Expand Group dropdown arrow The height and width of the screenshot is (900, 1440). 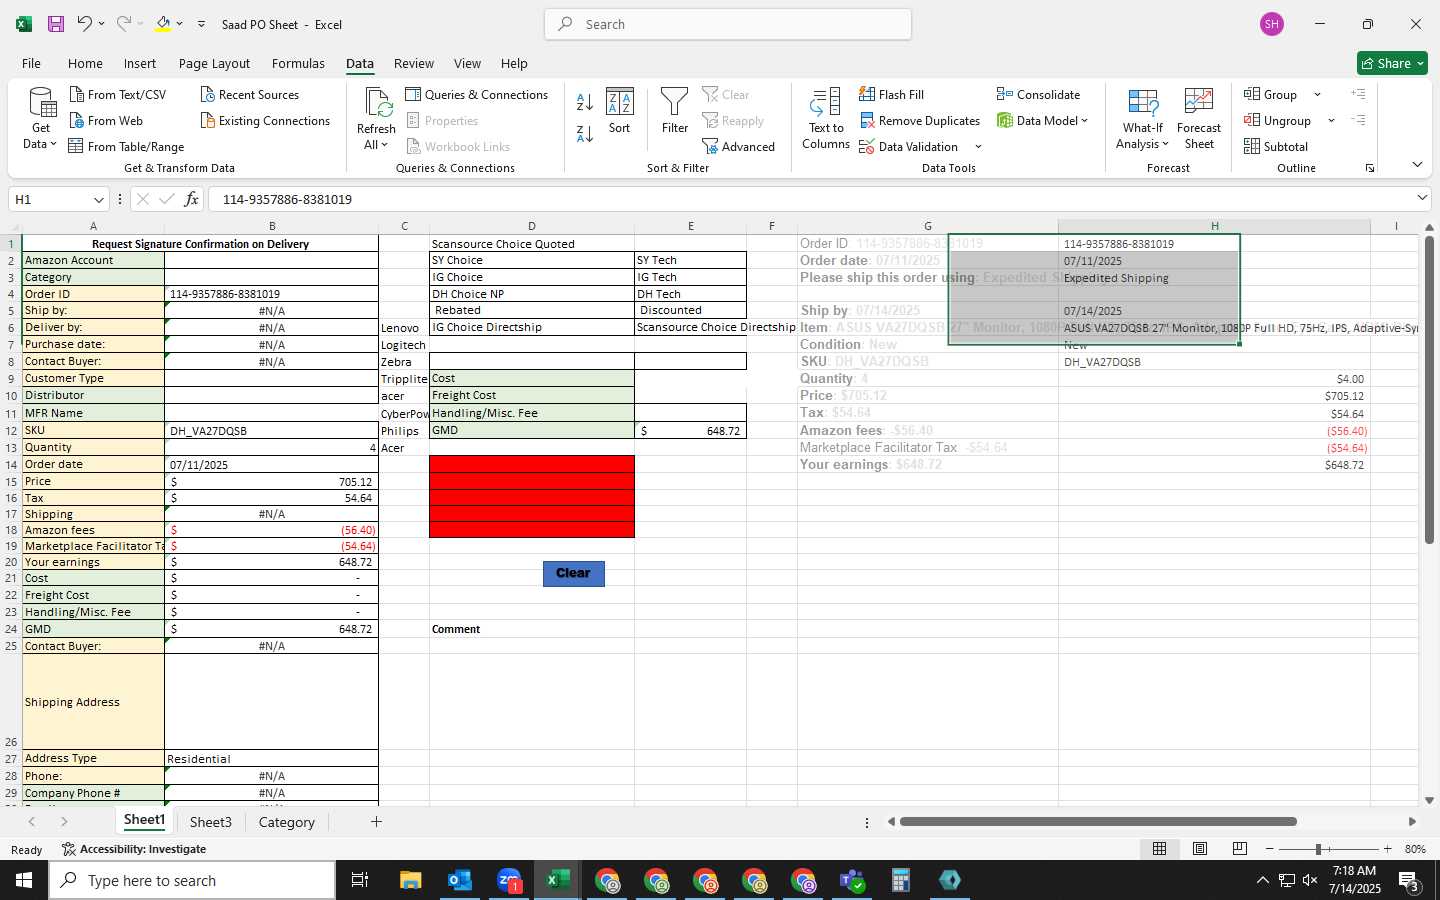(1317, 94)
